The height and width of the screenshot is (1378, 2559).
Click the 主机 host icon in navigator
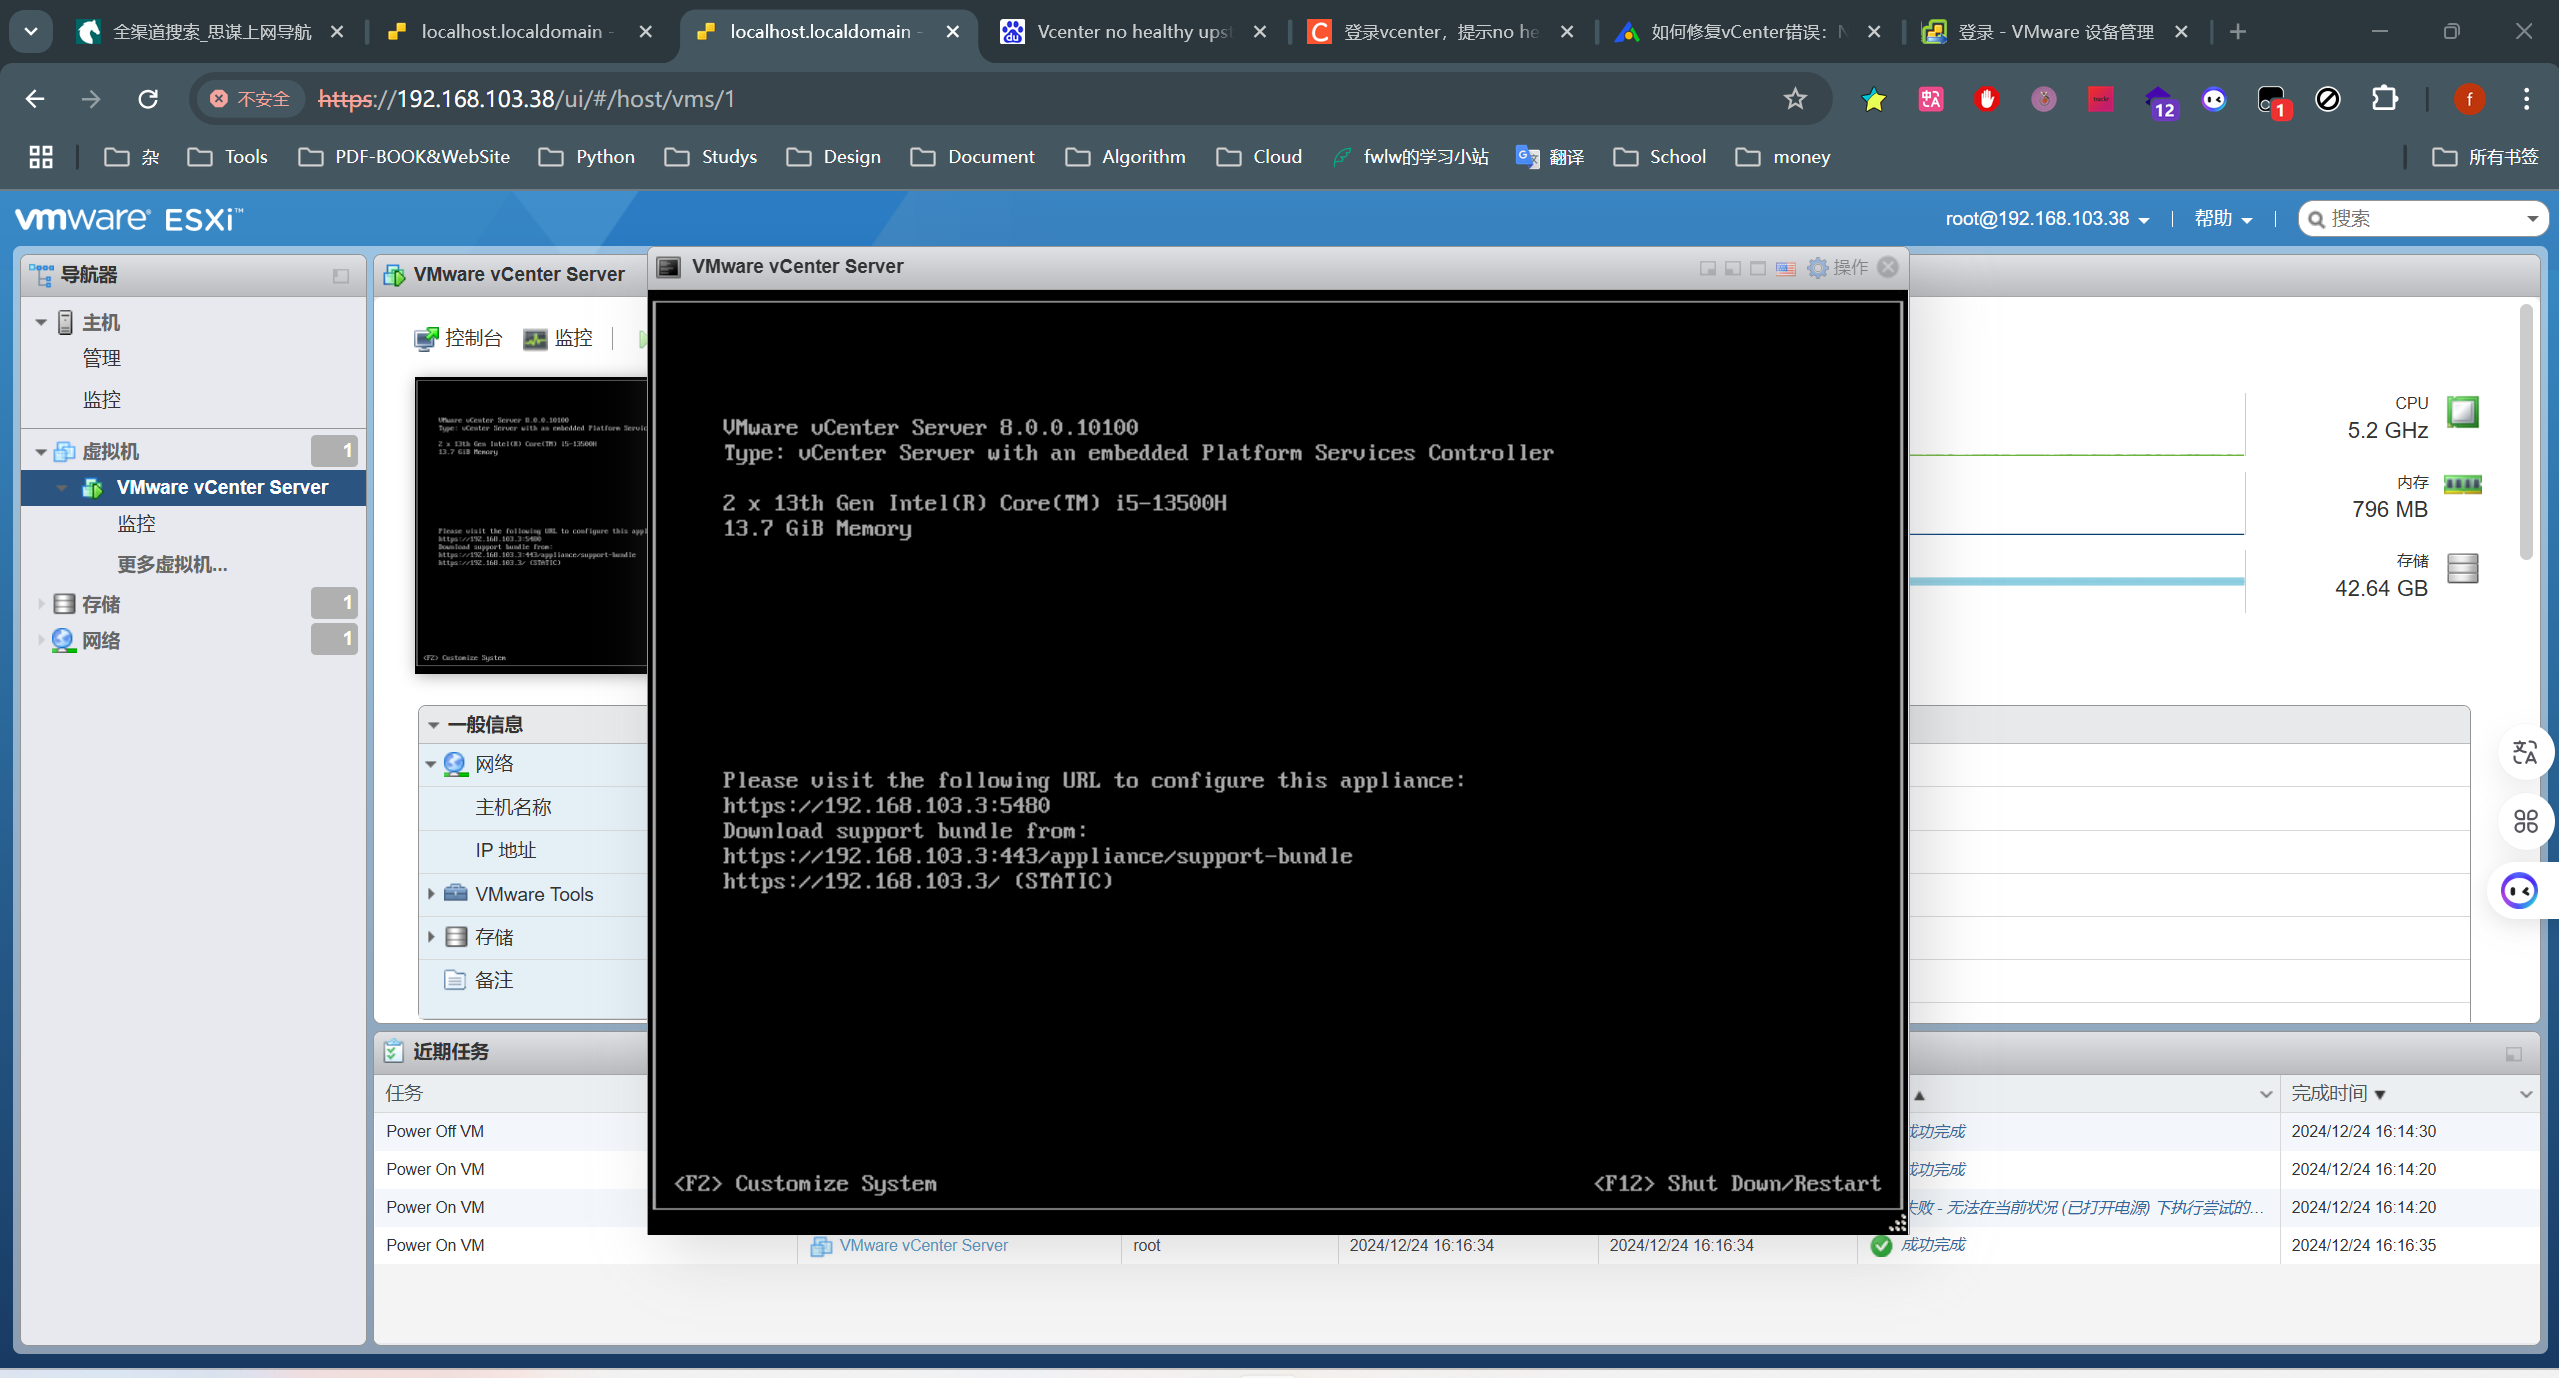coord(65,322)
